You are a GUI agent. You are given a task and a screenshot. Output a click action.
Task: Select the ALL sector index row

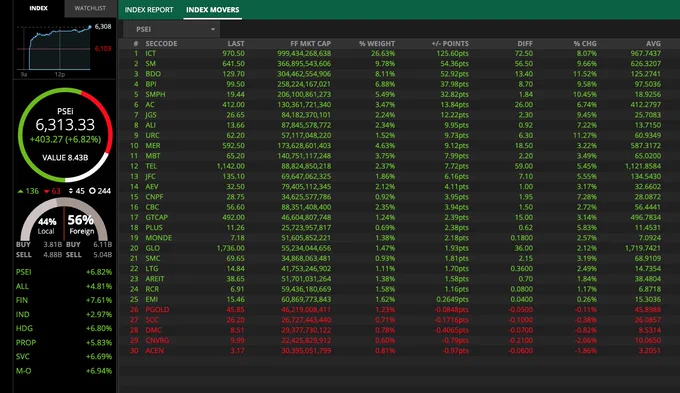pos(64,286)
